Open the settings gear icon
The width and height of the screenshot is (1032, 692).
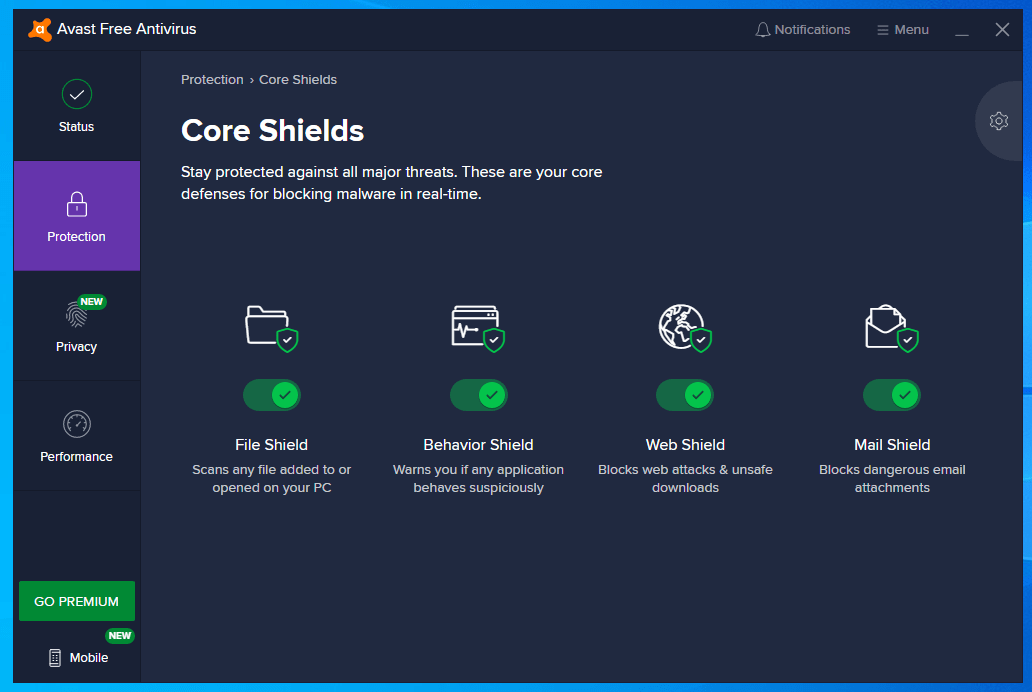998,121
